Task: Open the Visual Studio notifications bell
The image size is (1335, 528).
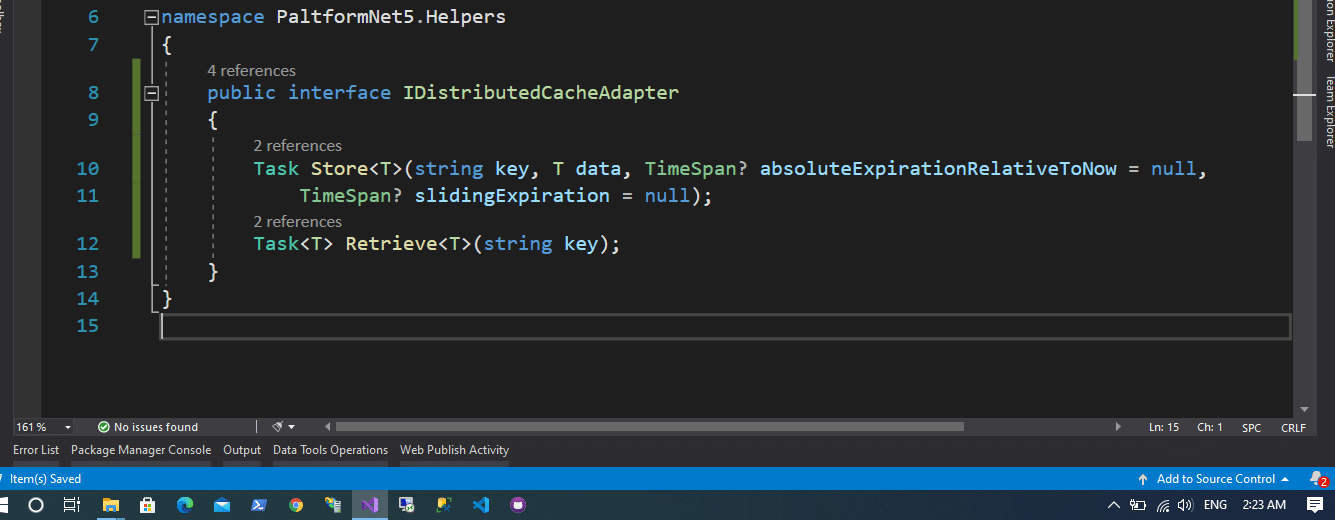Action: pyautogui.click(x=1317, y=479)
